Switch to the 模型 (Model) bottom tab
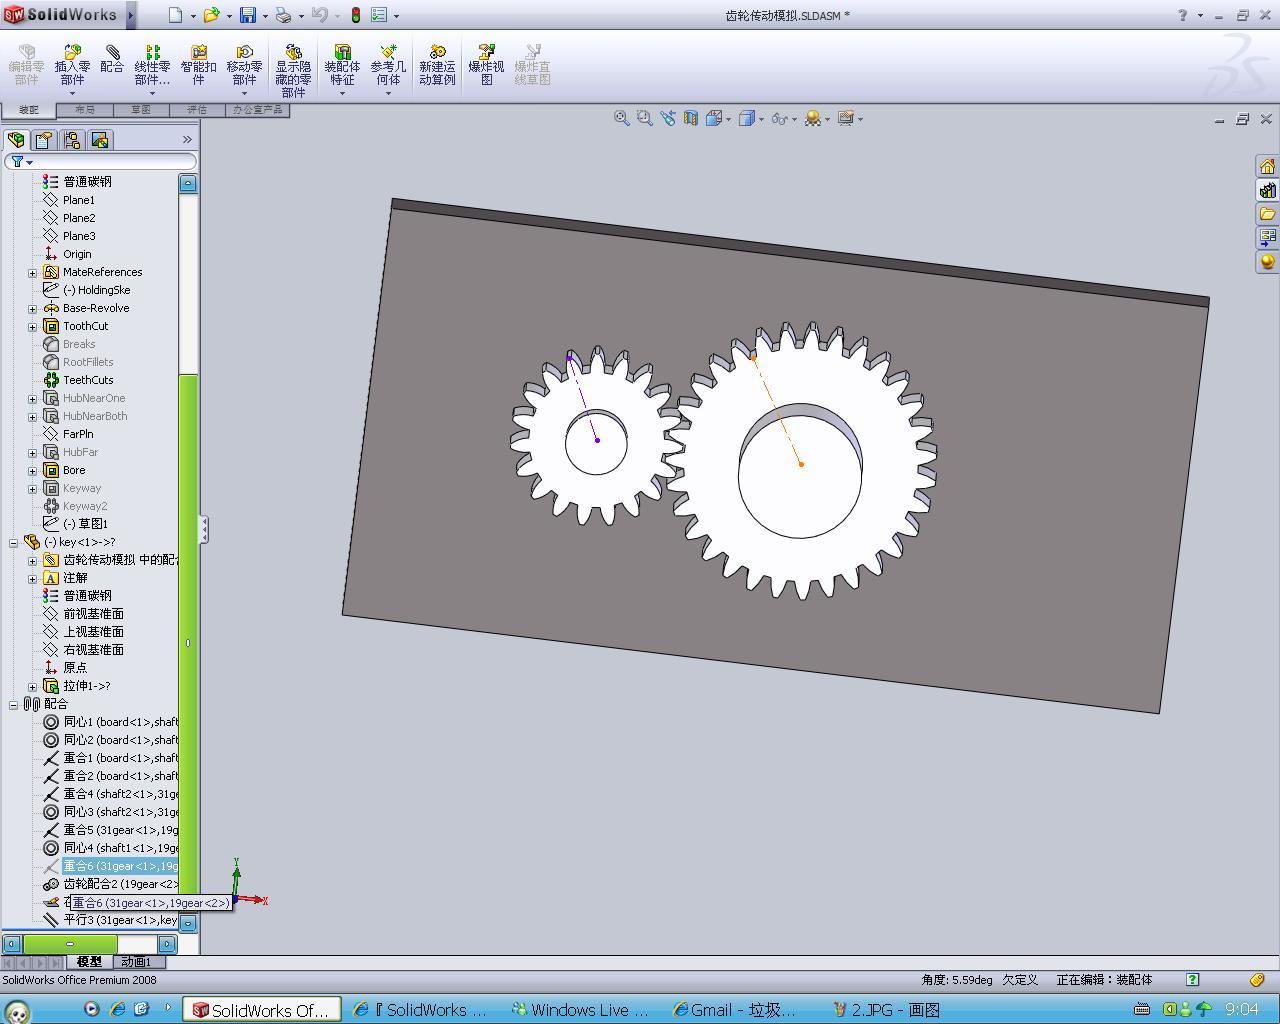Image resolution: width=1280 pixels, height=1024 pixels. pyautogui.click(x=89, y=962)
